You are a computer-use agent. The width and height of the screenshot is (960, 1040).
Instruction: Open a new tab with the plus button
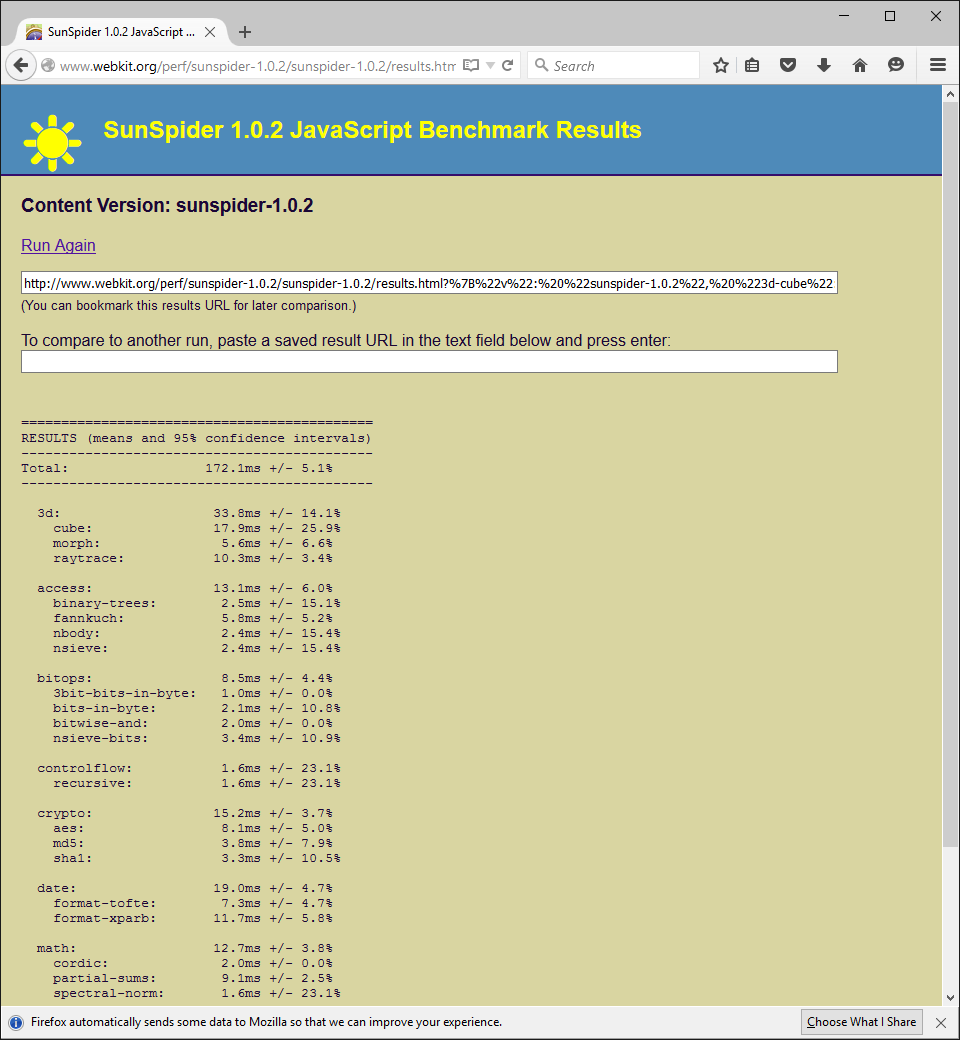coord(245,32)
